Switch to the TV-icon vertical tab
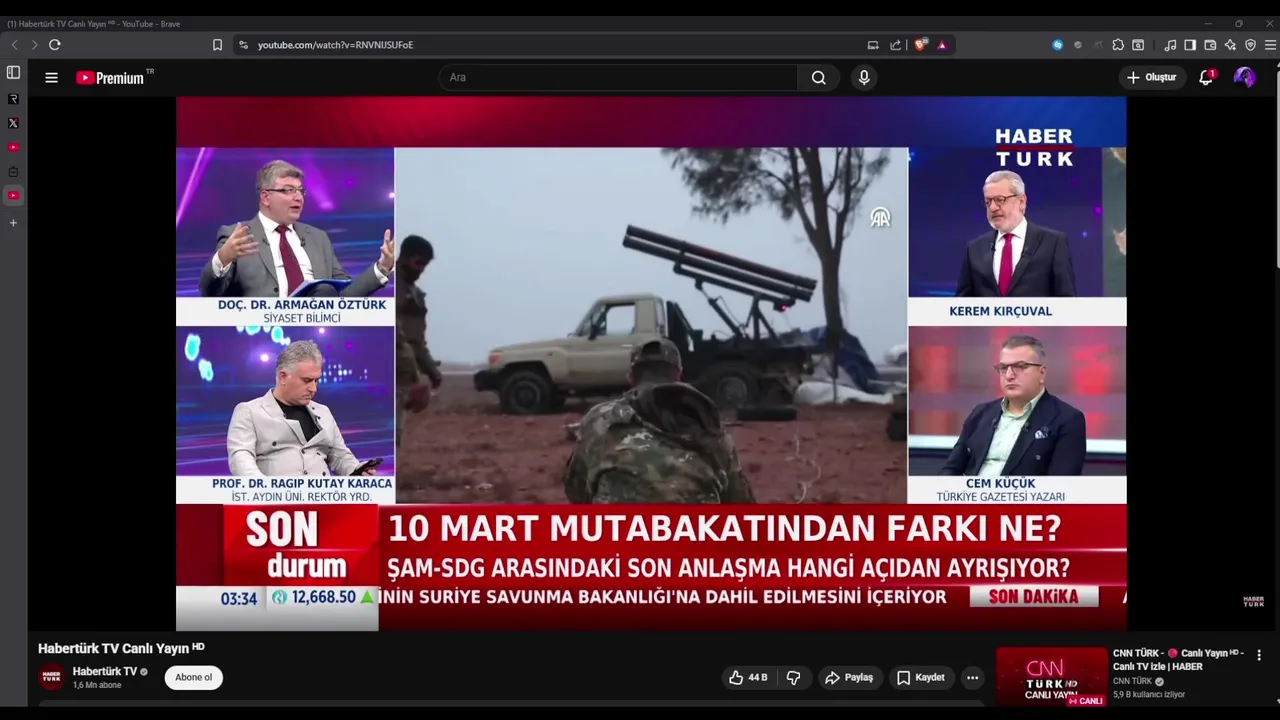Screen dimensions: 1280x720 click(x=13, y=172)
